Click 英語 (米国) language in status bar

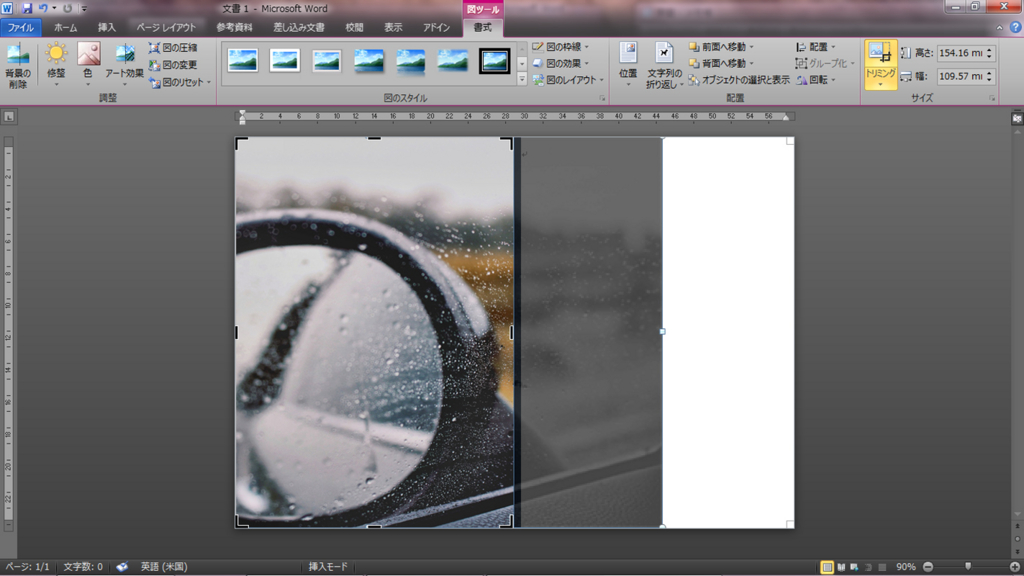coord(164,567)
